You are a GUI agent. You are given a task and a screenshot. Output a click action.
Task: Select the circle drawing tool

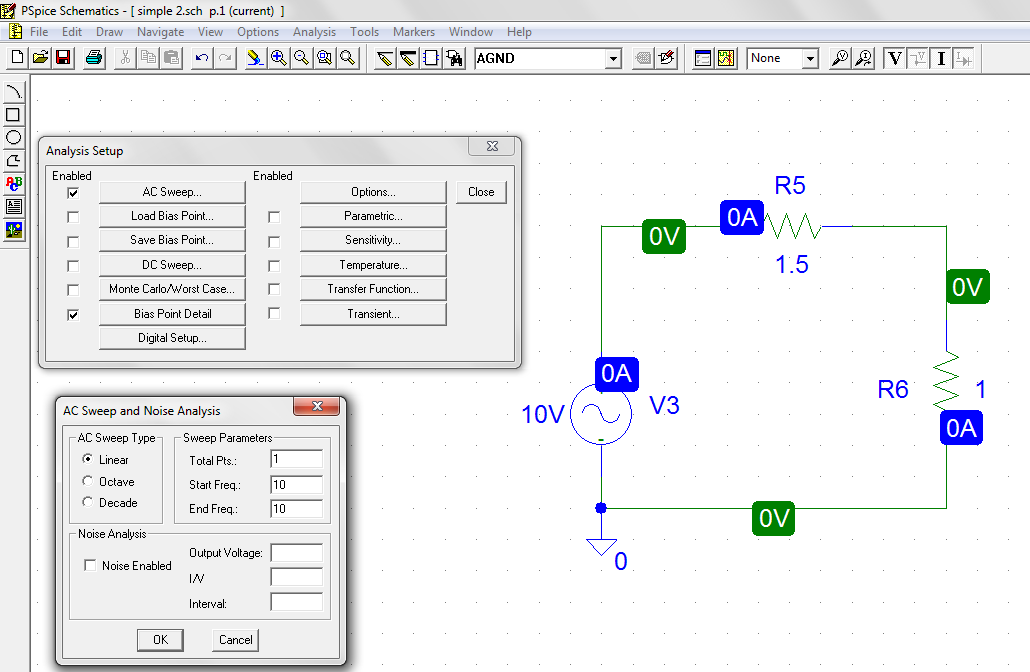click(x=14, y=137)
